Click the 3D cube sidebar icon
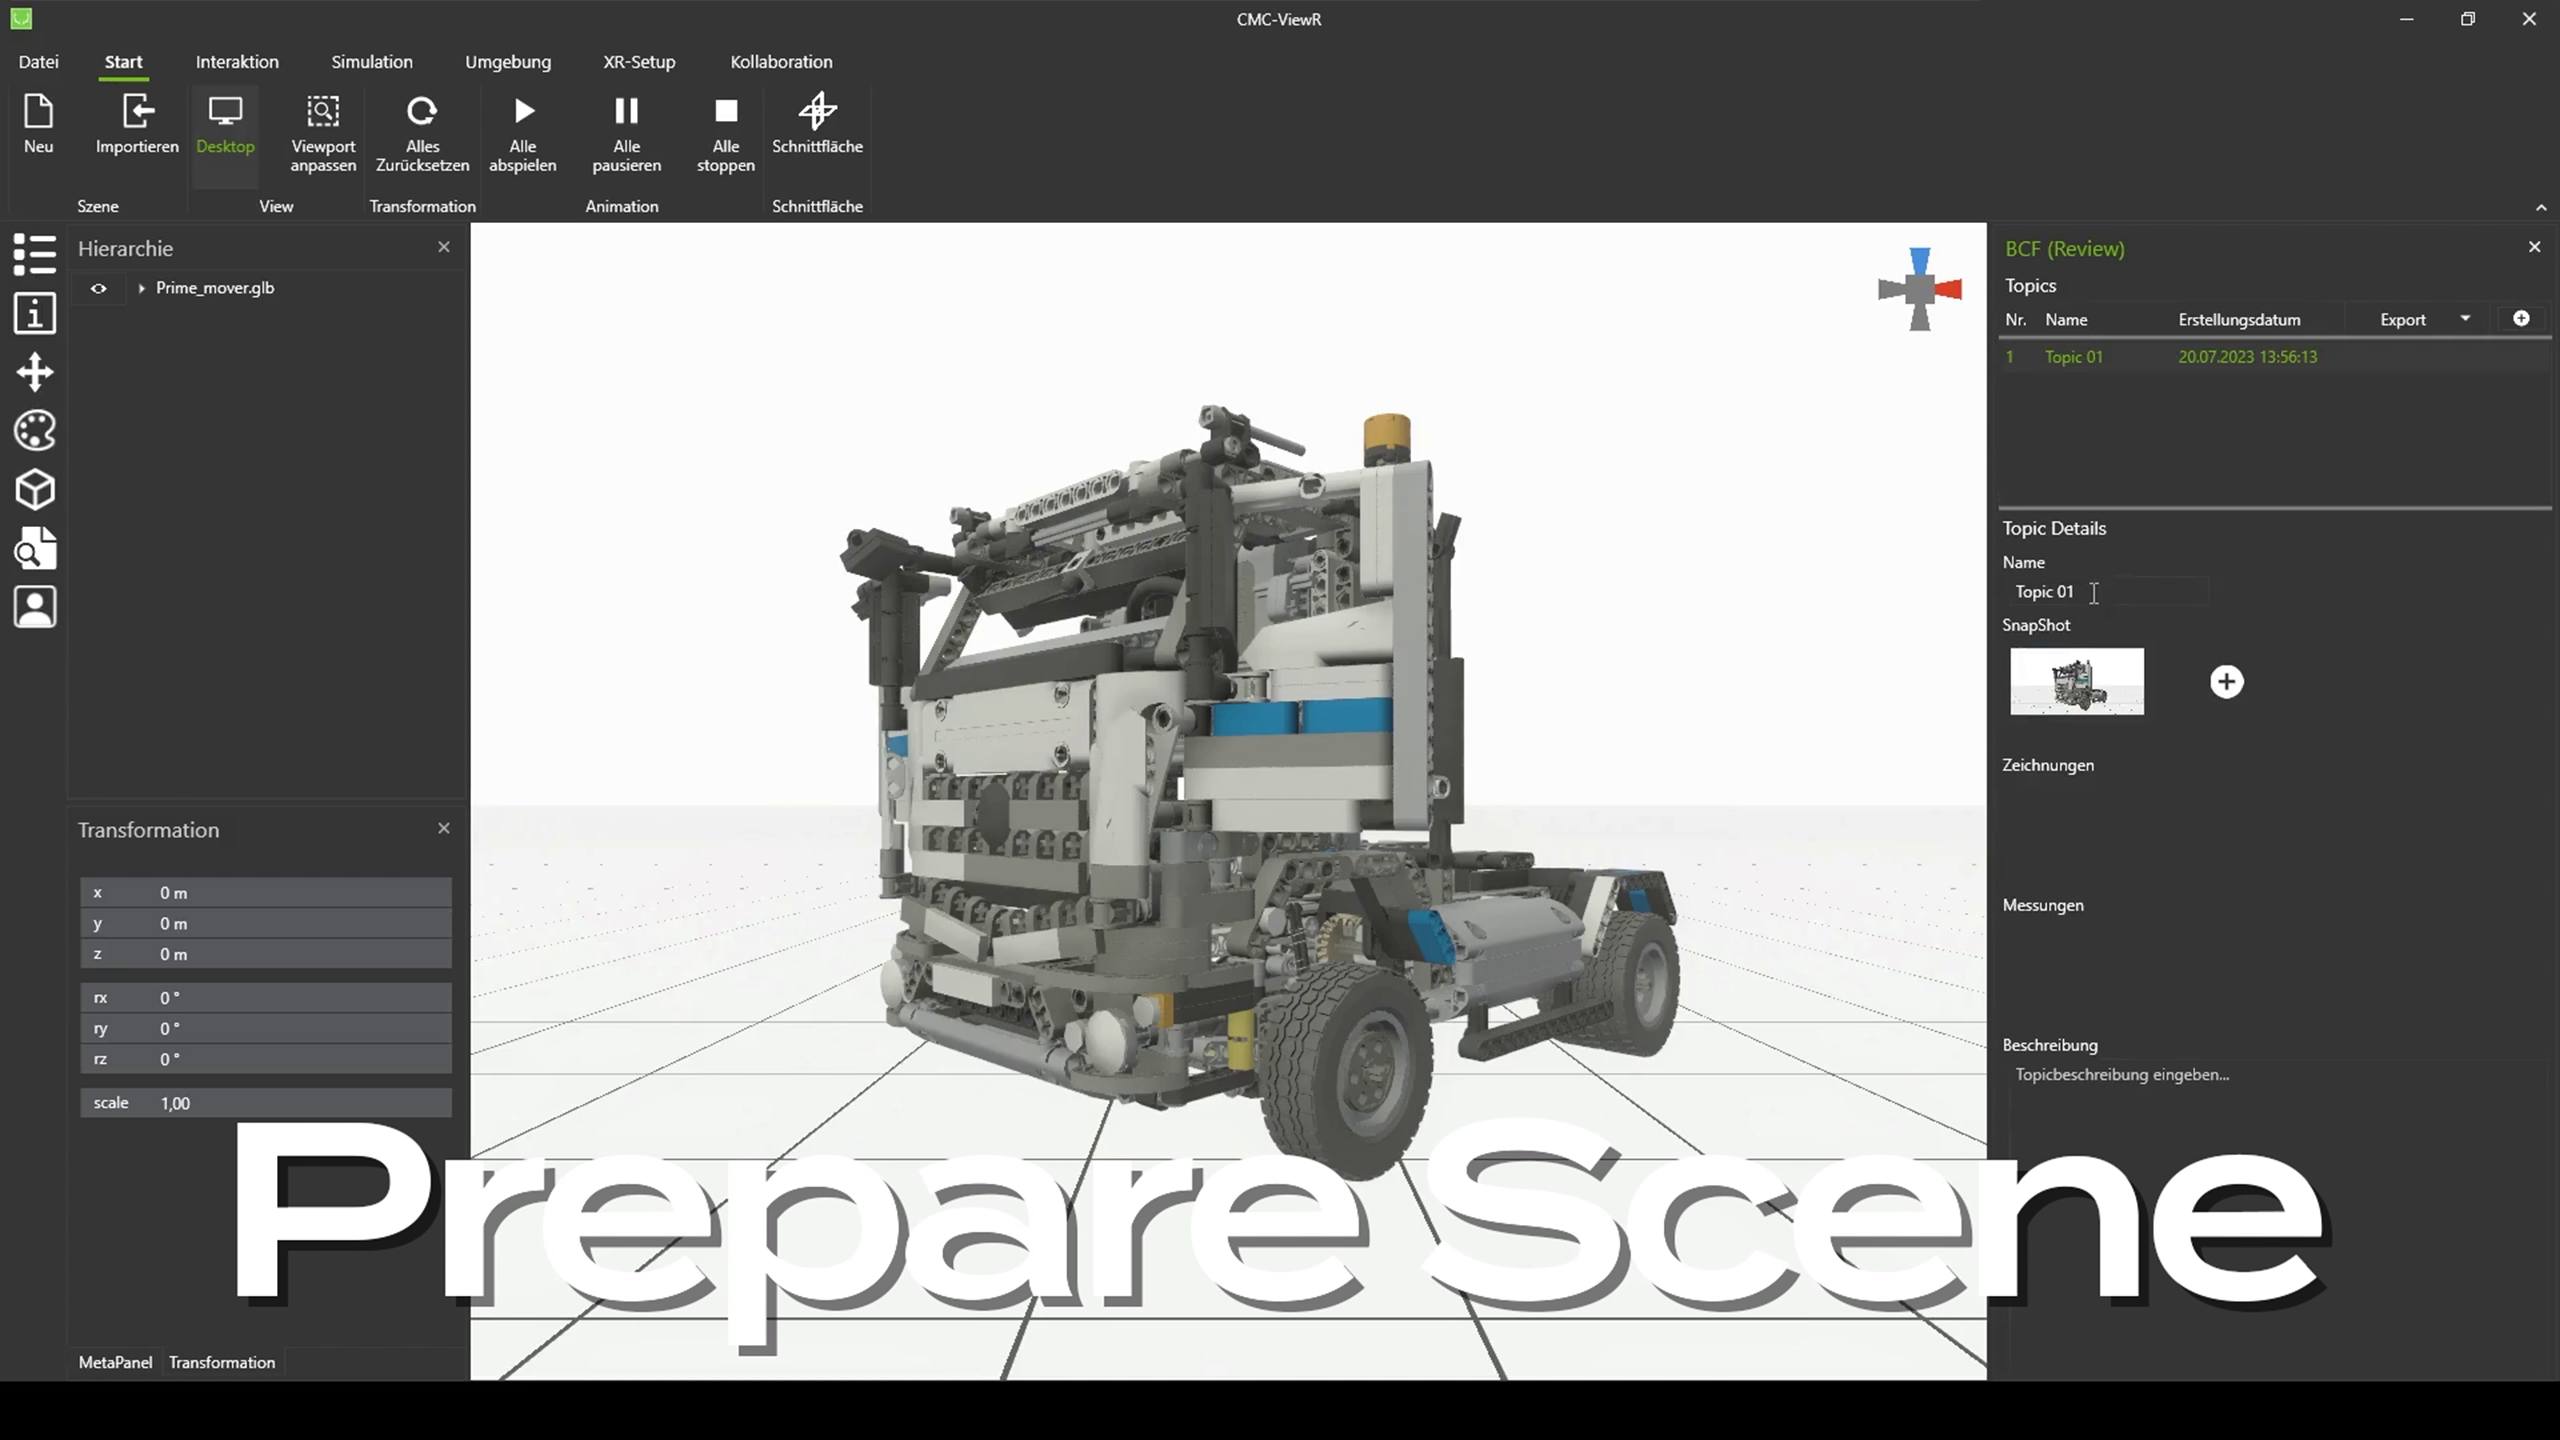 click(35, 490)
